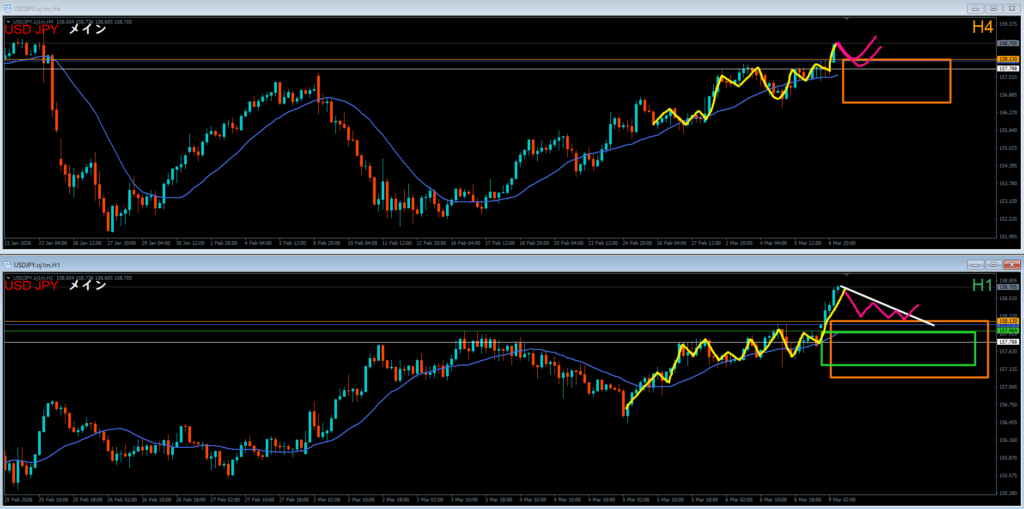1024x509 pixels.
Task: Click the chart shift marker on H4 chart
Action: [848, 18]
